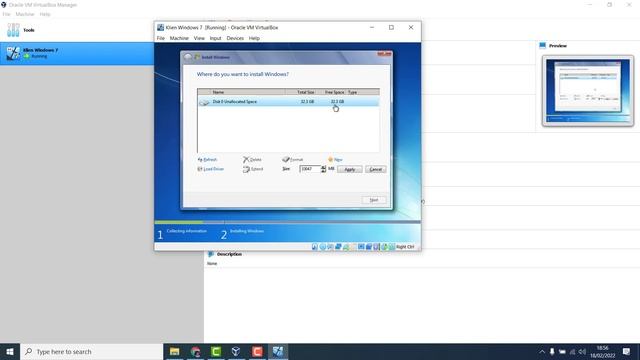Select Disk 0 Unallocated Space row

288,102
